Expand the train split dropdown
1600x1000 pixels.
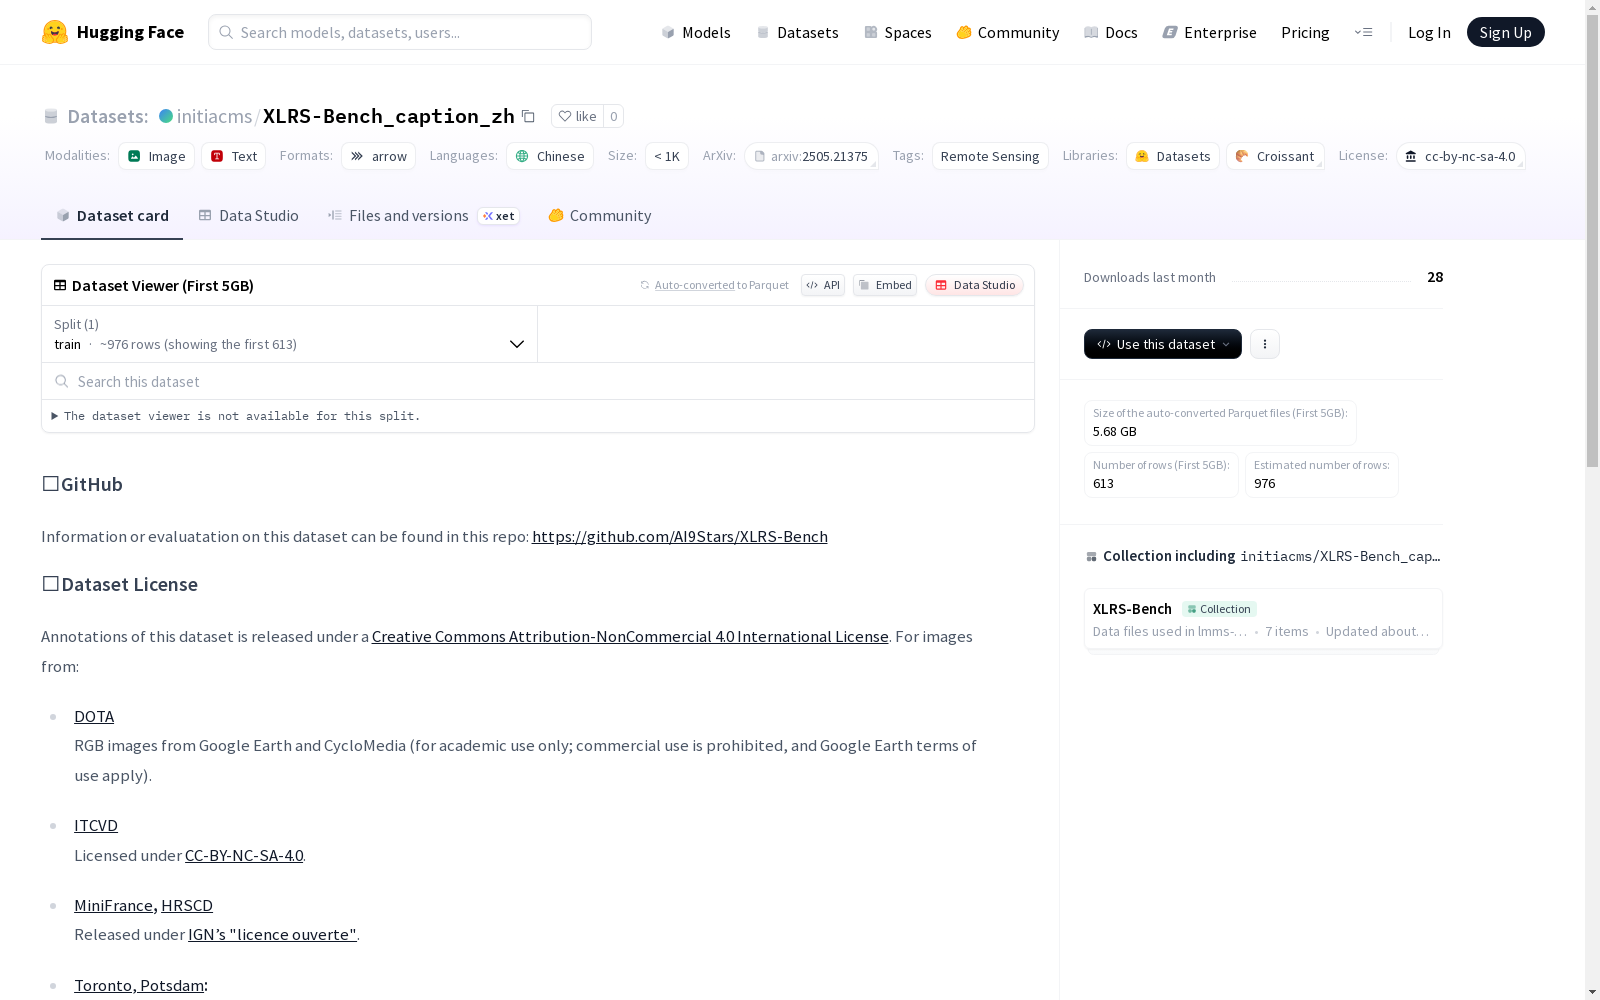coord(290,334)
